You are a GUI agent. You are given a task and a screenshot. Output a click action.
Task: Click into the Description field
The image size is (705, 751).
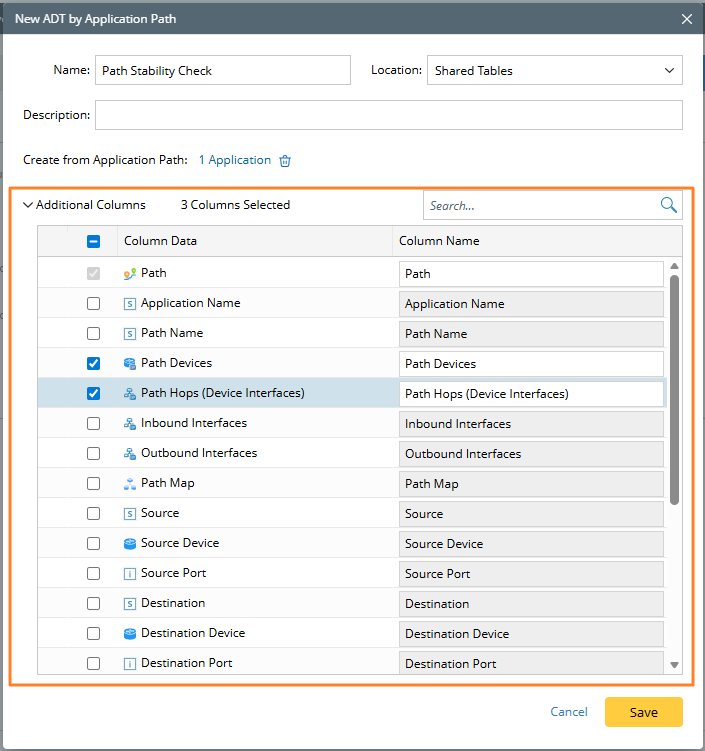tap(388, 115)
